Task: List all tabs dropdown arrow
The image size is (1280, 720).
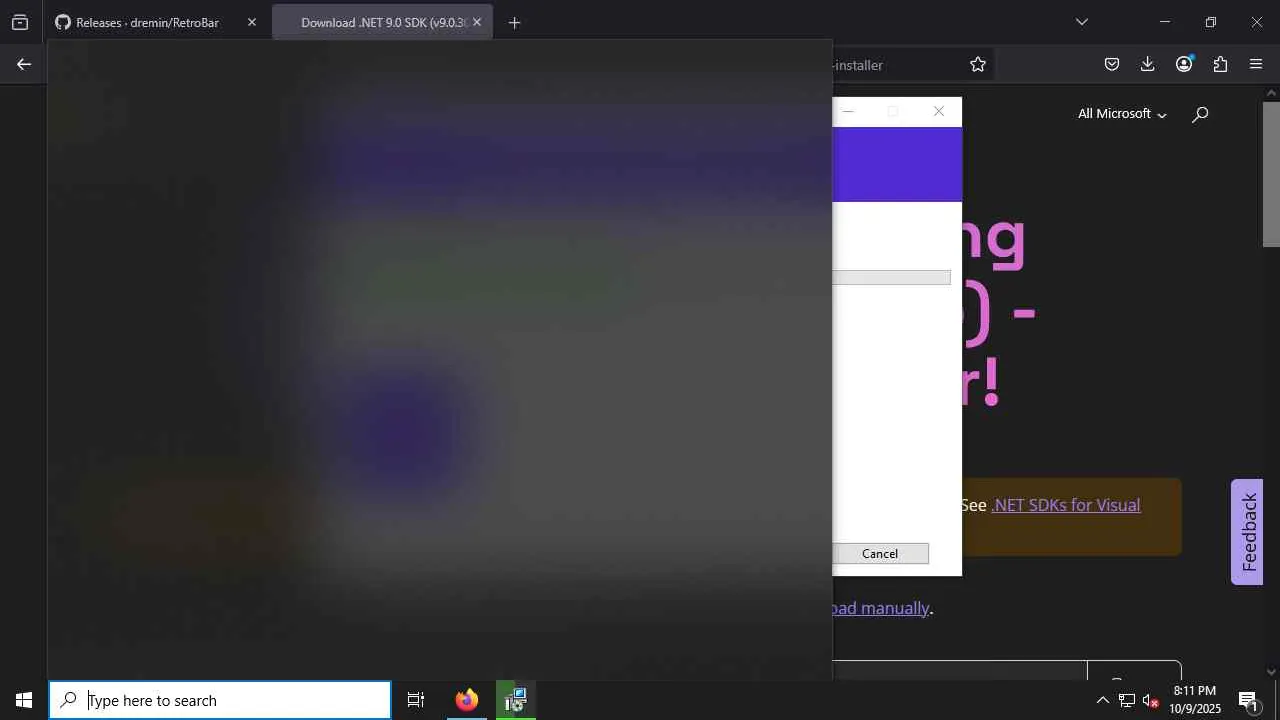Action: tap(1081, 22)
